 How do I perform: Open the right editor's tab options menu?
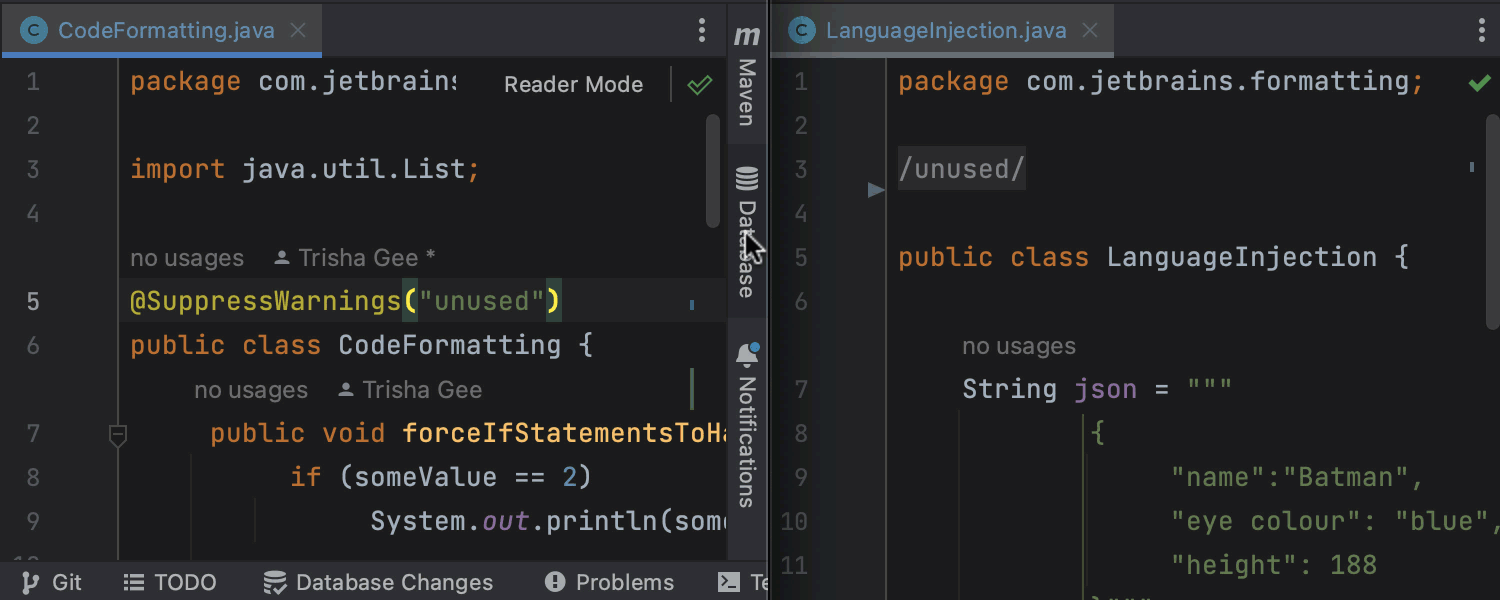(x=1481, y=30)
